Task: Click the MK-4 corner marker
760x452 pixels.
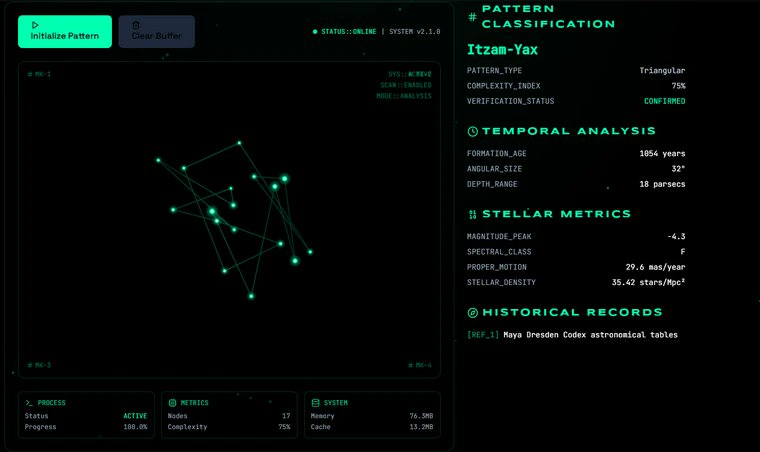Action: (420, 365)
